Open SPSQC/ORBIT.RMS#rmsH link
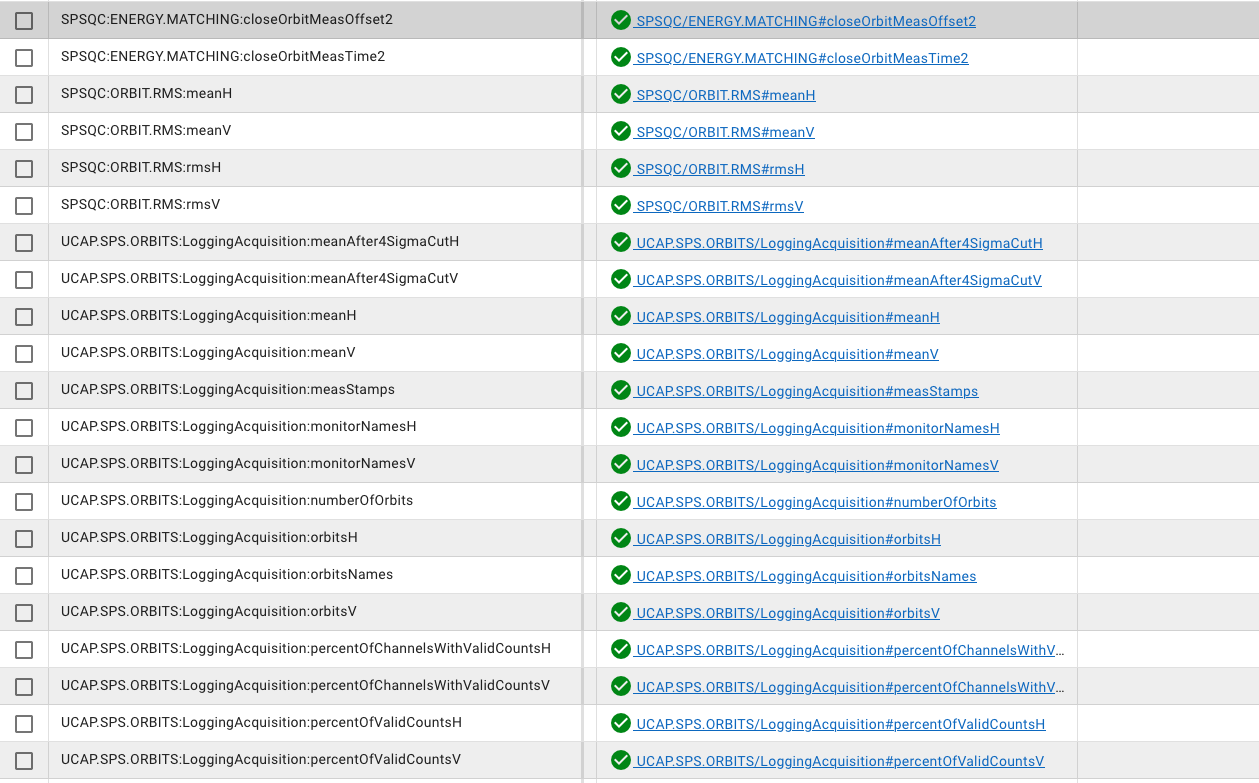 [720, 169]
